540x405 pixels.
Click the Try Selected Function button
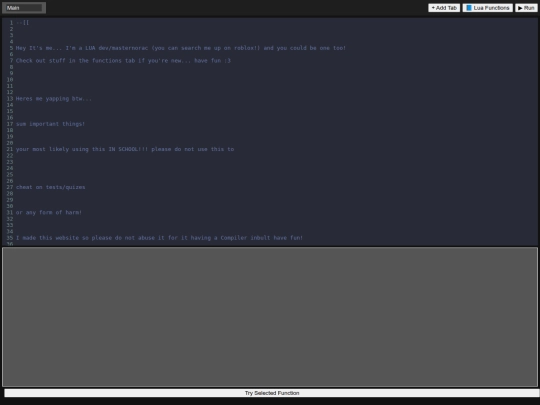(272, 393)
